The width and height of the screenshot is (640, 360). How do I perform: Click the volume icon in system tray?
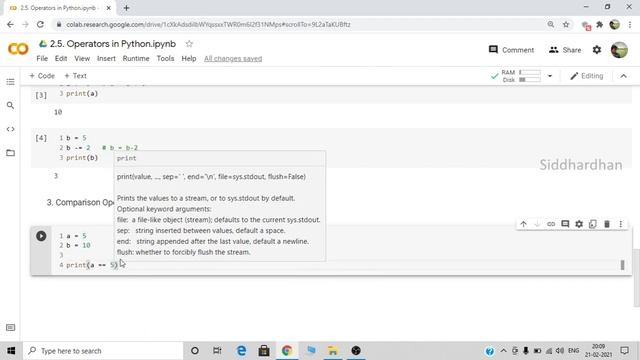[560, 351]
